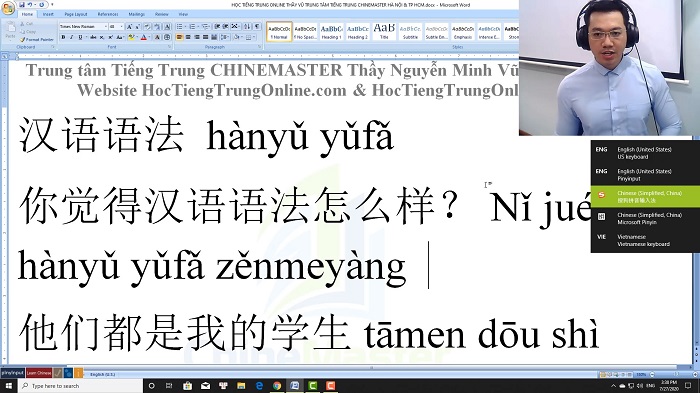Select English US keyboard input
The height and width of the screenshot is (393, 700).
[645, 153]
